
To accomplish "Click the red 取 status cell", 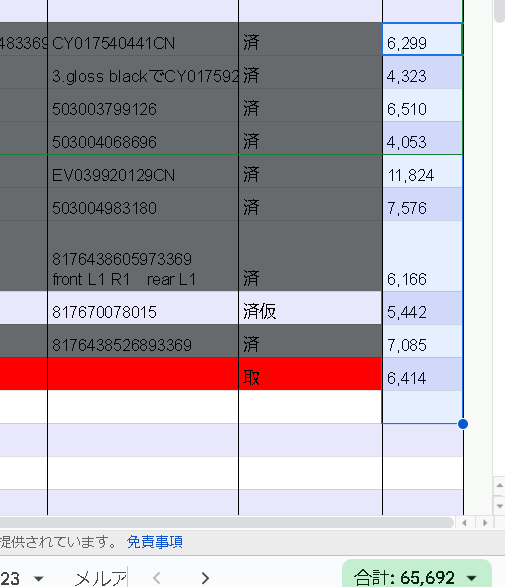I will coord(310,374).
